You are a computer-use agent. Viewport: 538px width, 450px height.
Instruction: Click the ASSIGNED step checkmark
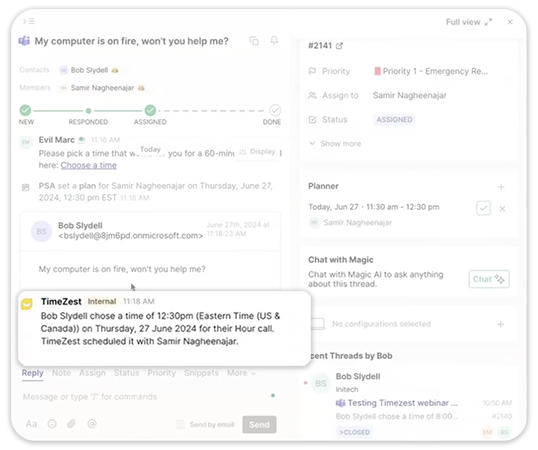pyautogui.click(x=150, y=110)
